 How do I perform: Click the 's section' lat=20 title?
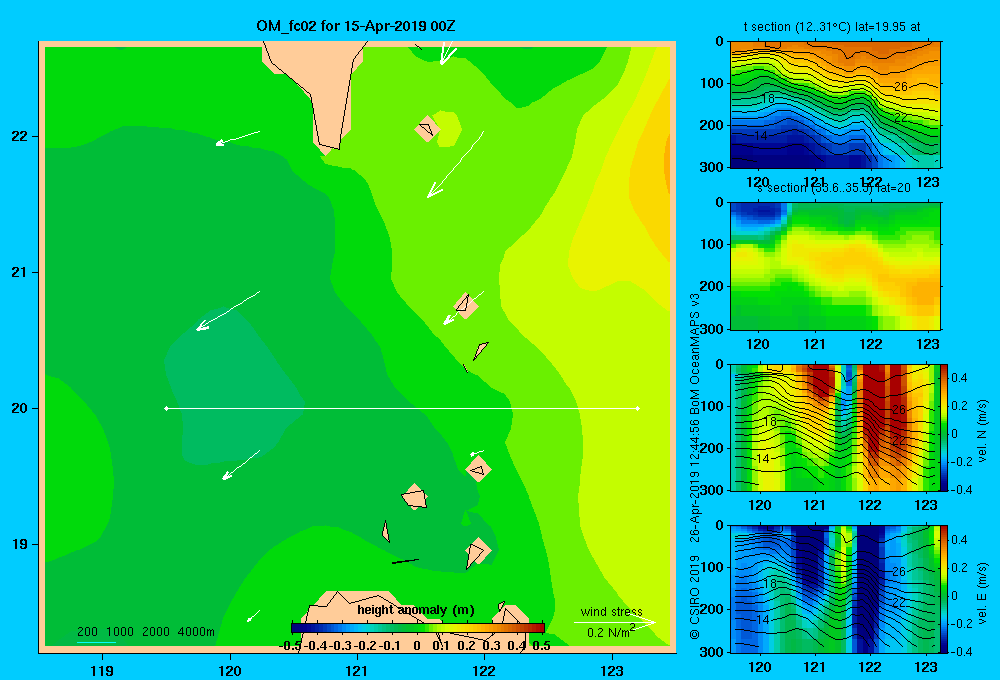coord(833,188)
